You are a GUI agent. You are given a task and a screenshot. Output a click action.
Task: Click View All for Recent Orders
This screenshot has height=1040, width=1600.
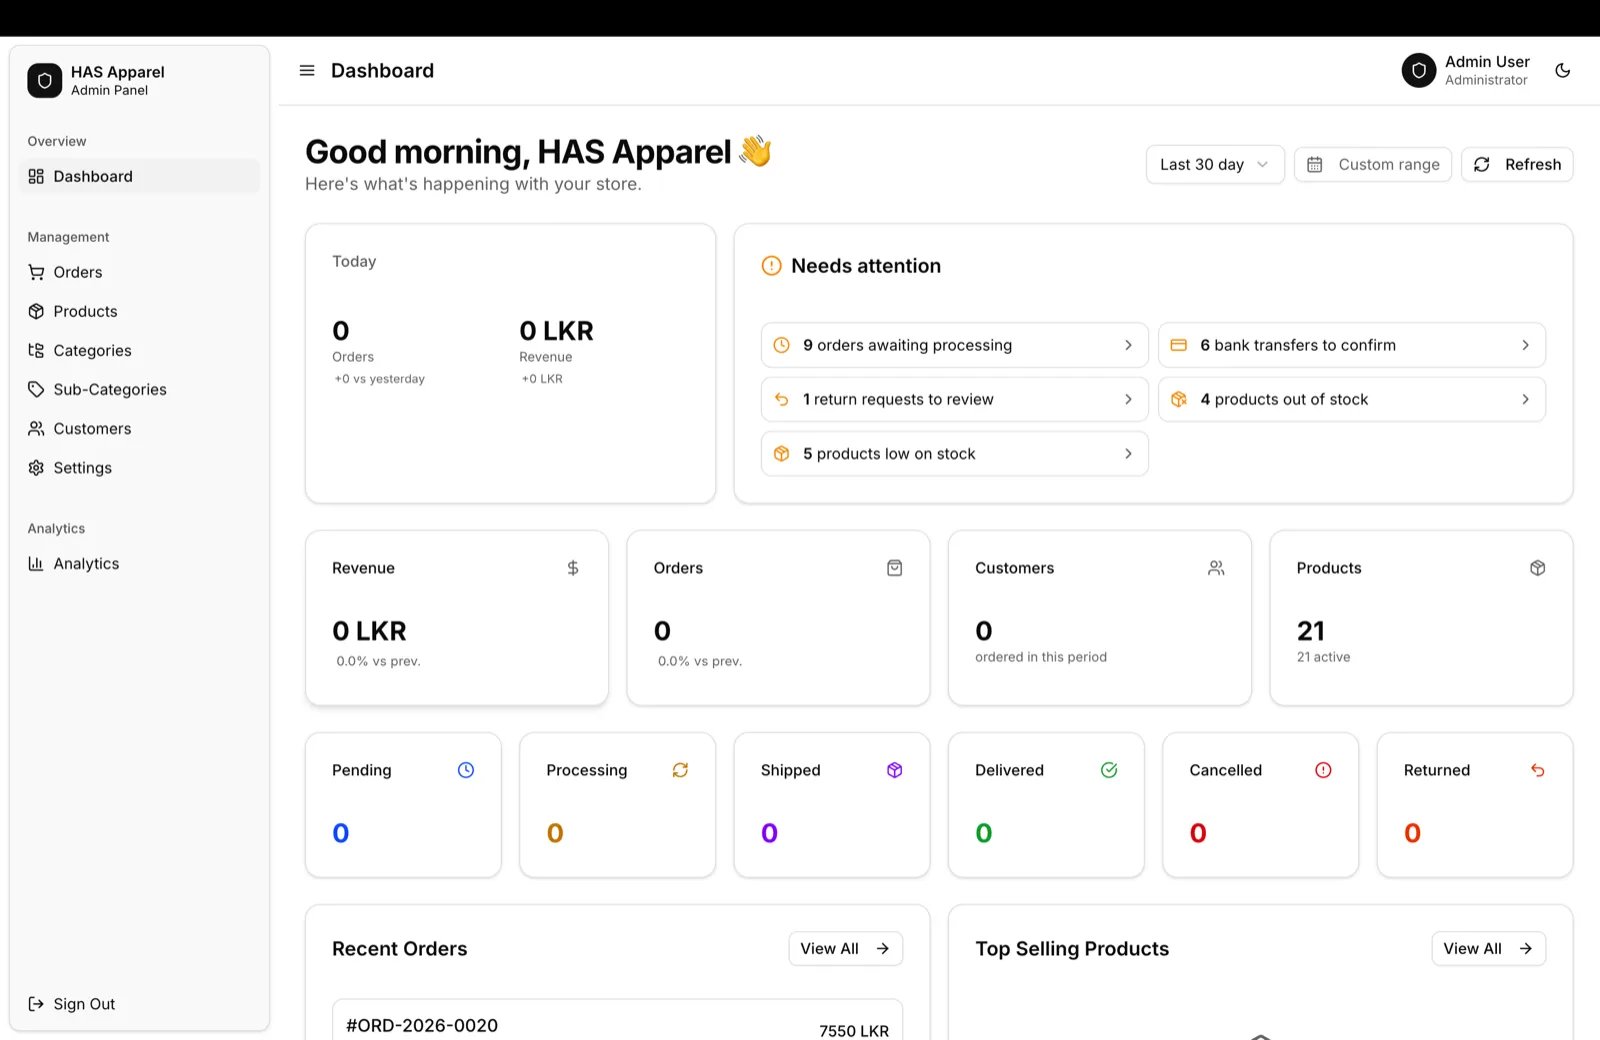point(846,949)
